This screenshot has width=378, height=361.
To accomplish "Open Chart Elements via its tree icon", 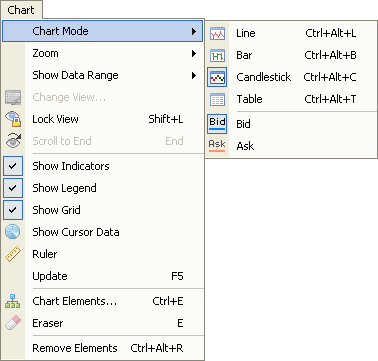I will [x=13, y=301].
